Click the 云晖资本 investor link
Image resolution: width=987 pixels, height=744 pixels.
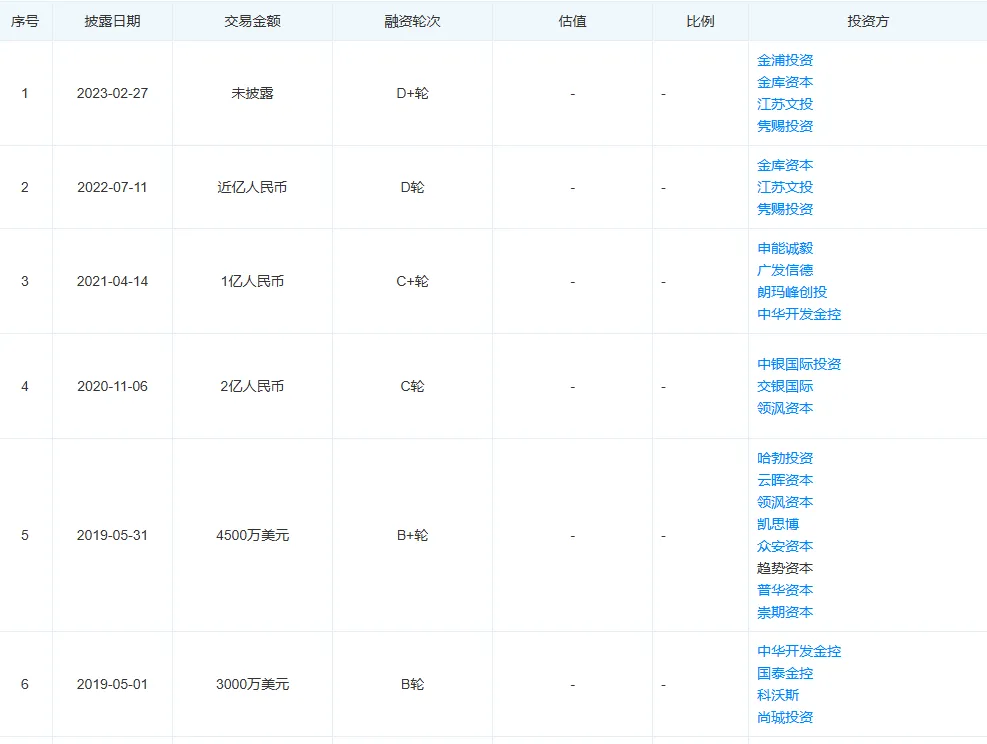pyautogui.click(x=785, y=480)
